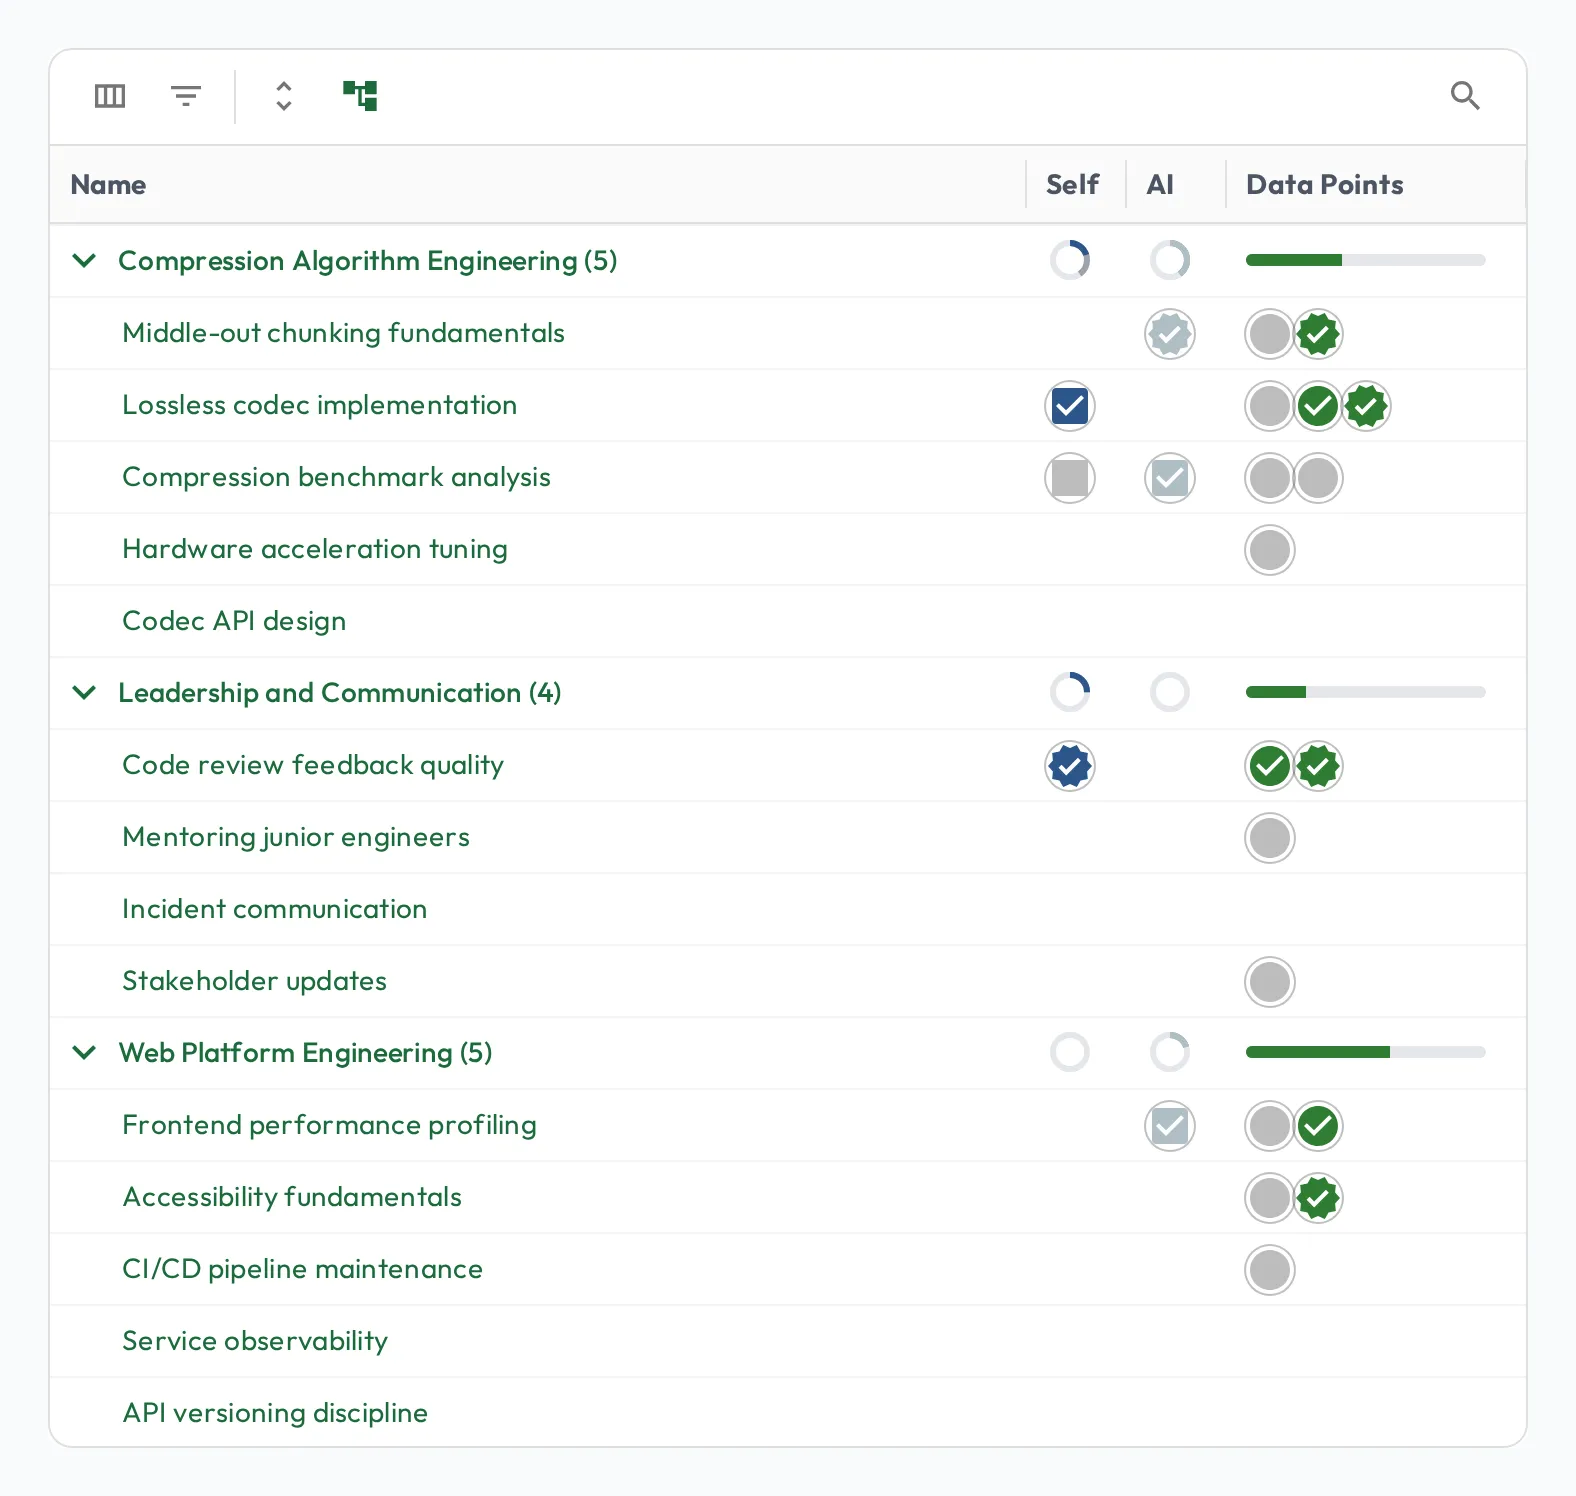Sort by the Name column header
This screenshot has height=1496, width=1576.
point(108,185)
